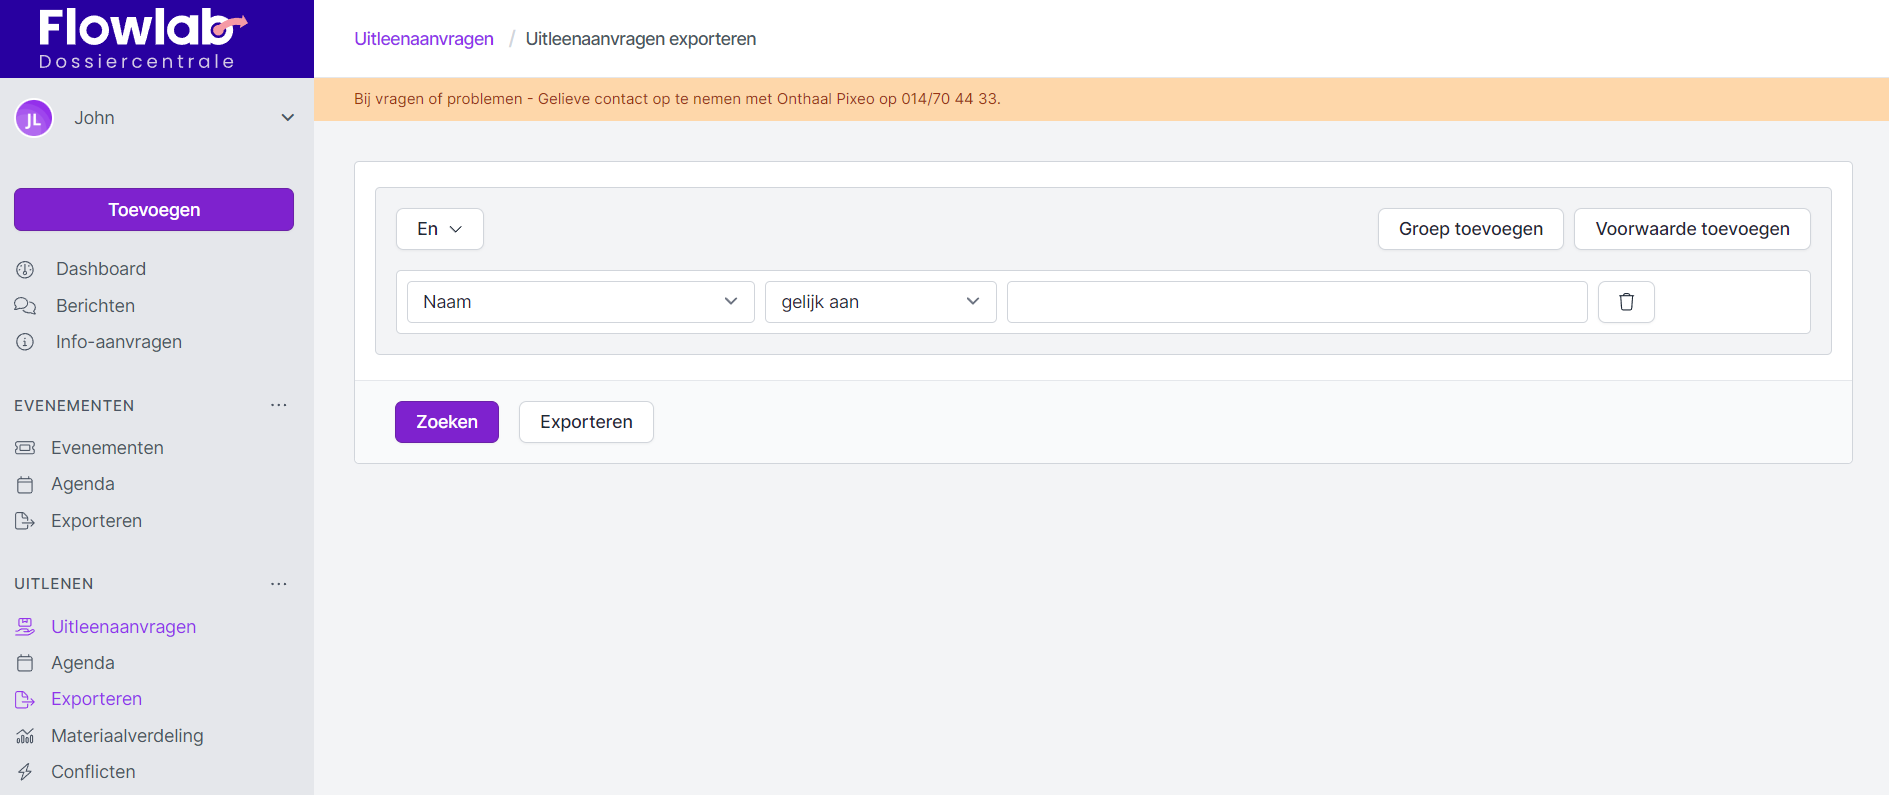Click the Uitleenaanvragen breadcrumb link
The image size is (1889, 795).
(x=424, y=39)
